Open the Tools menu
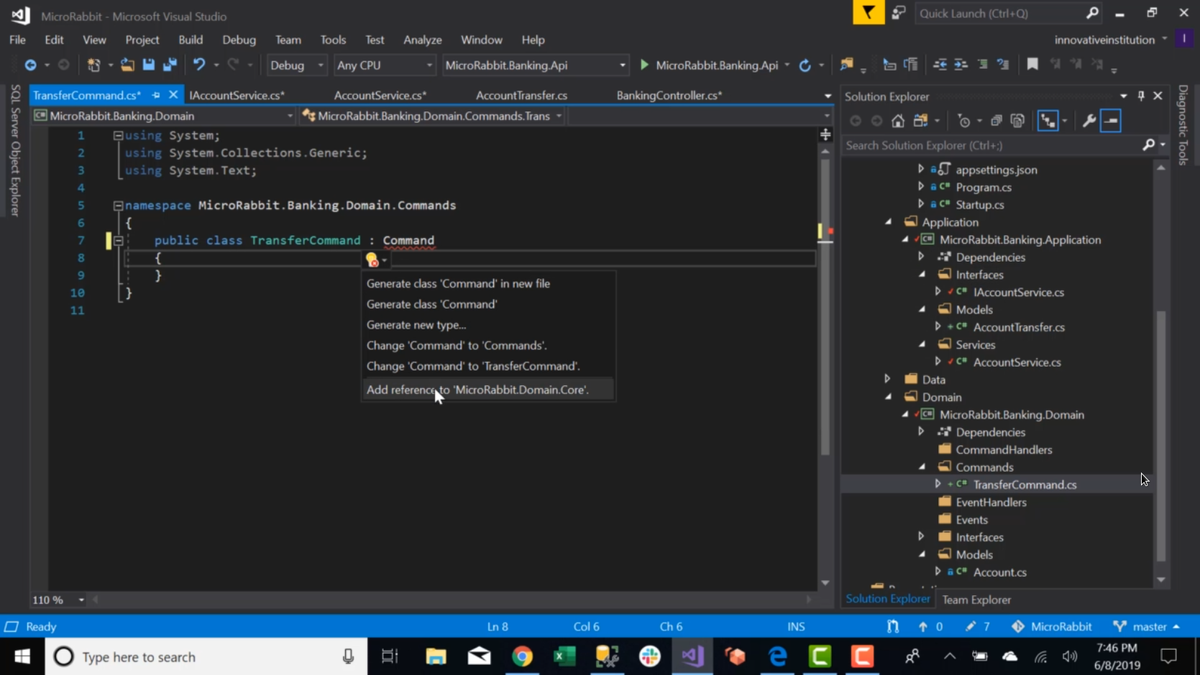Image resolution: width=1200 pixels, height=675 pixels. tap(333, 40)
